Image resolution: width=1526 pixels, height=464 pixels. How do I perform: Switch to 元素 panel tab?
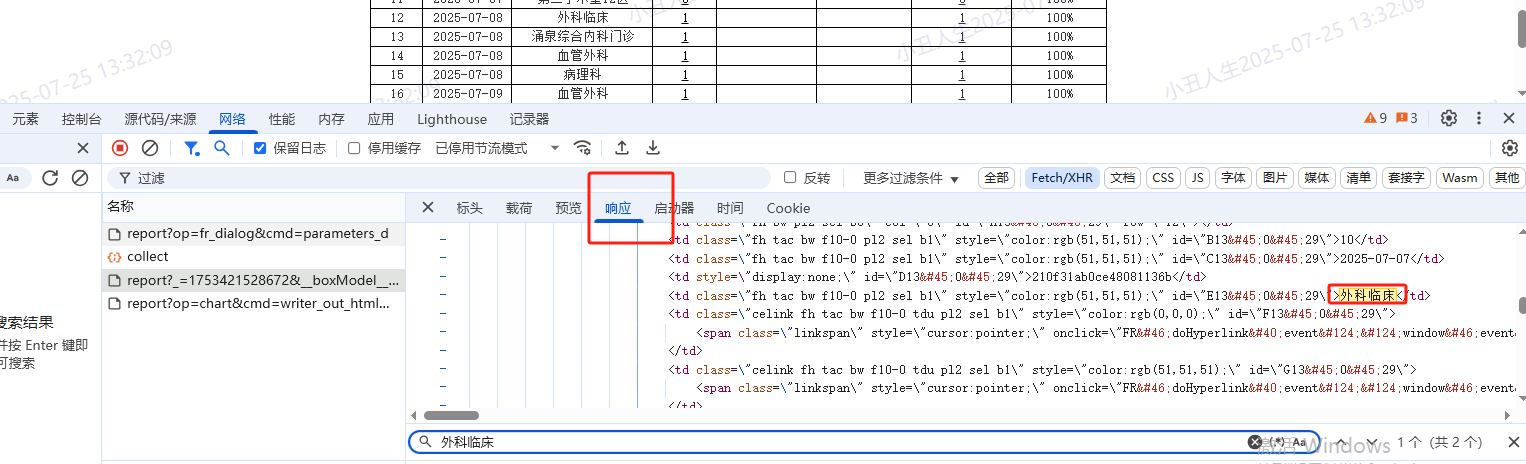26,119
